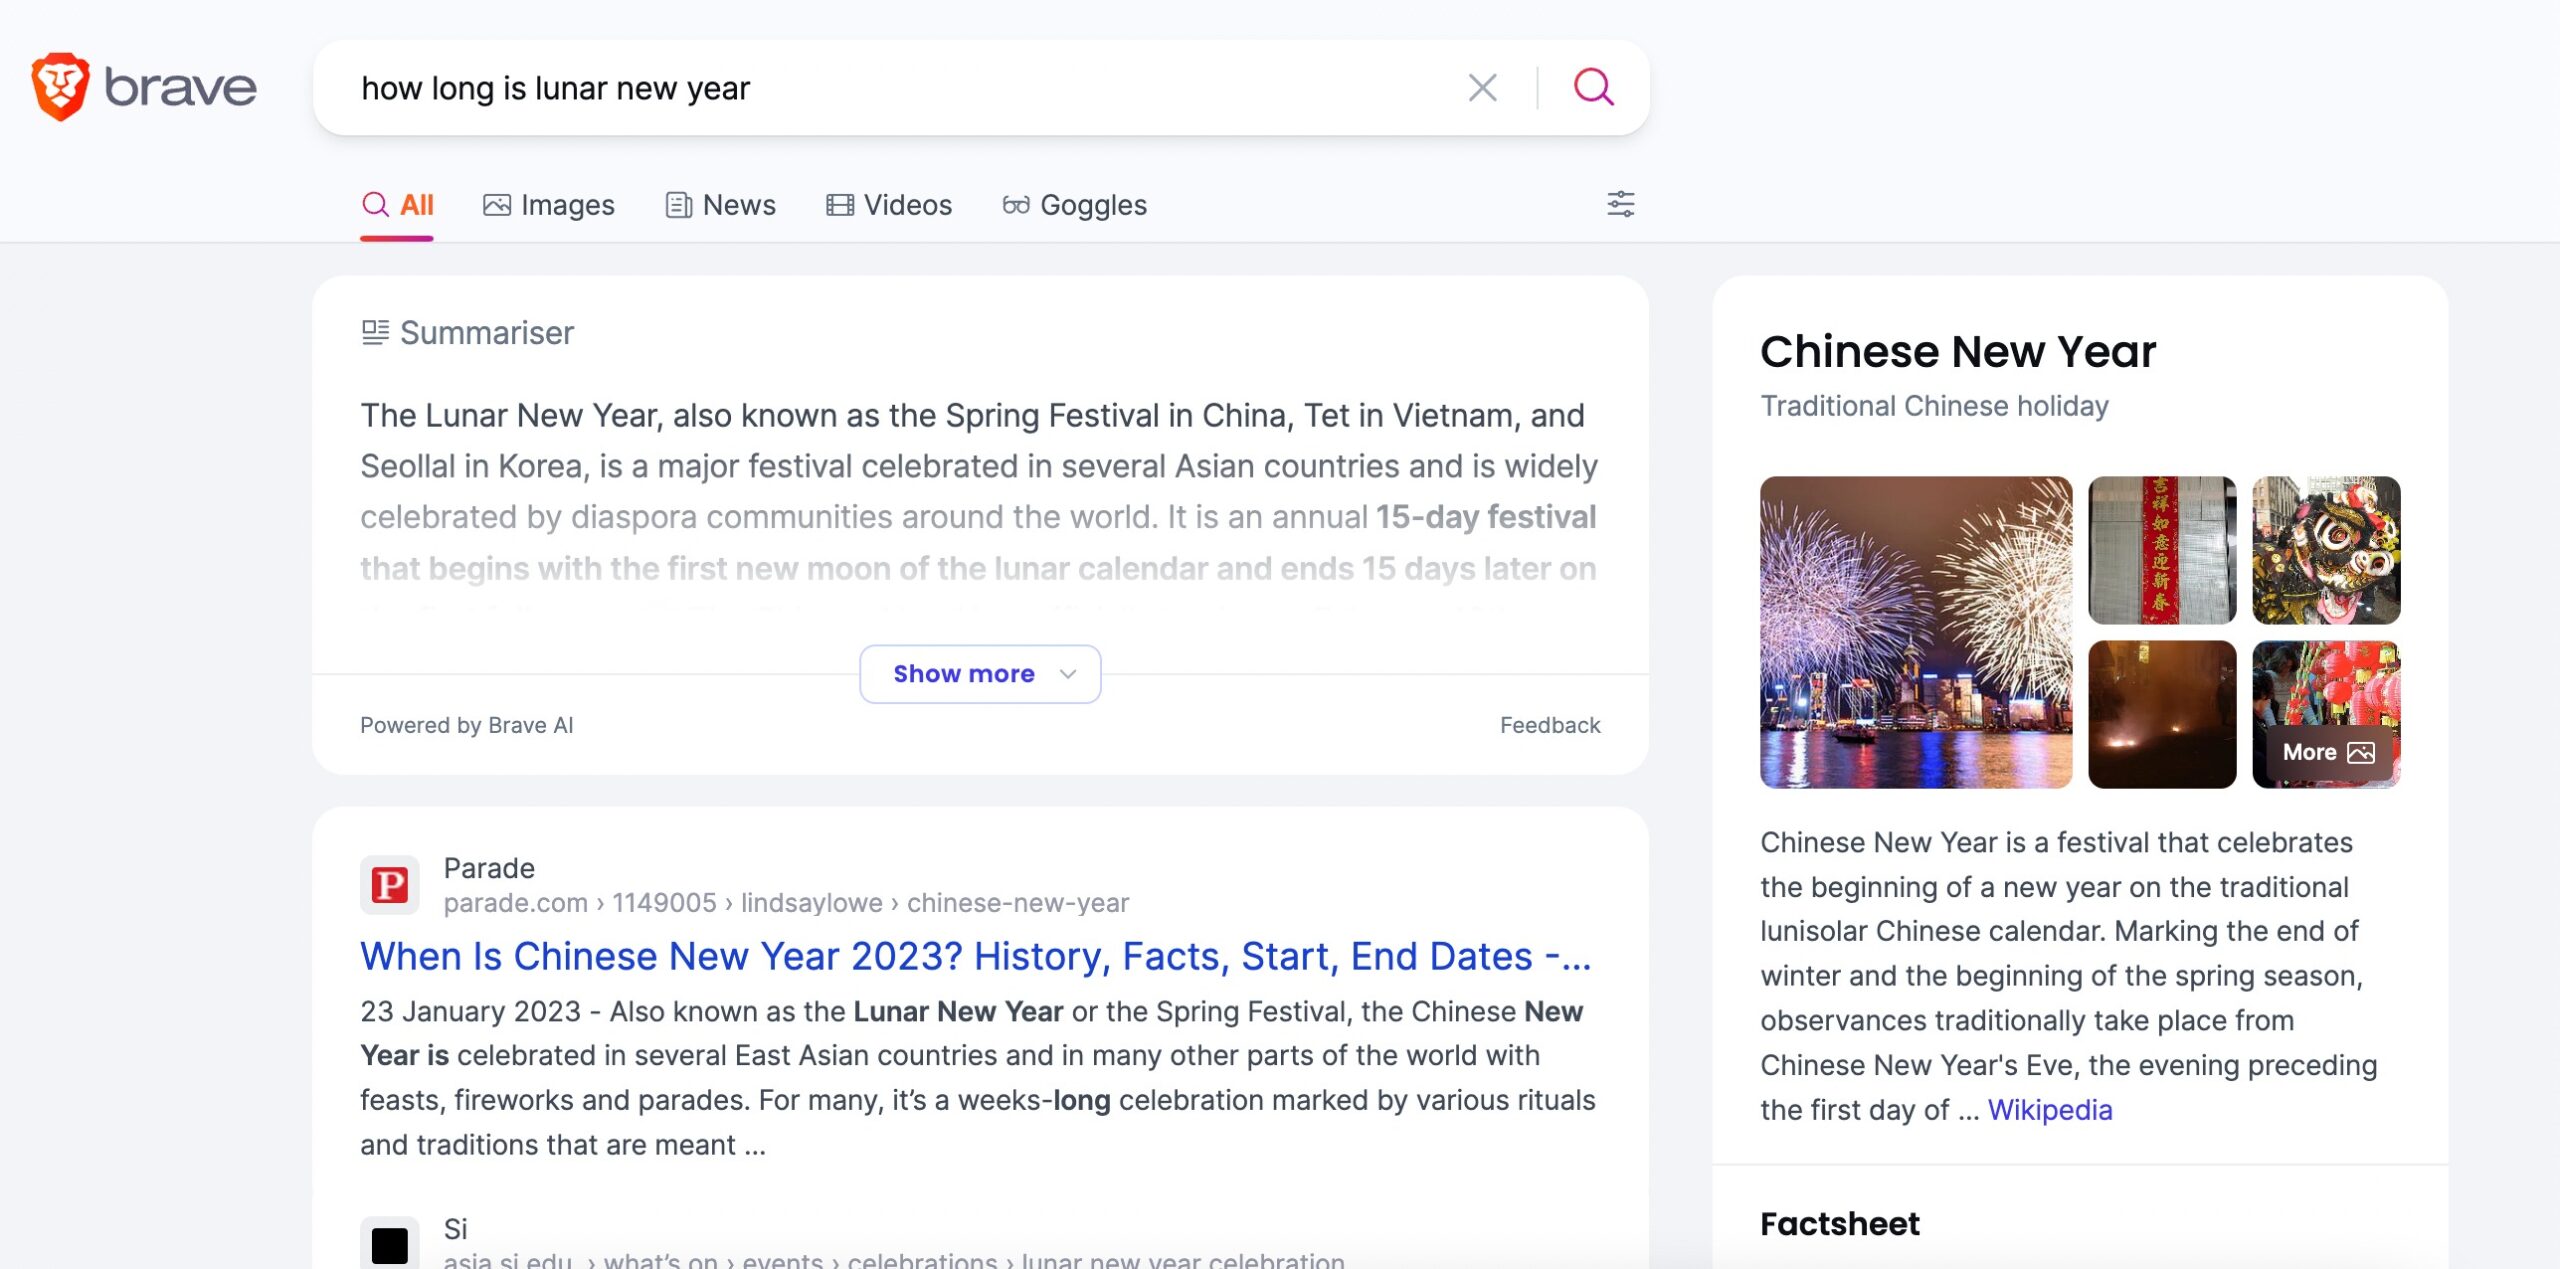Viewport: 2560px width, 1269px height.
Task: Click the search magnifying glass icon
Action: 1593,87
